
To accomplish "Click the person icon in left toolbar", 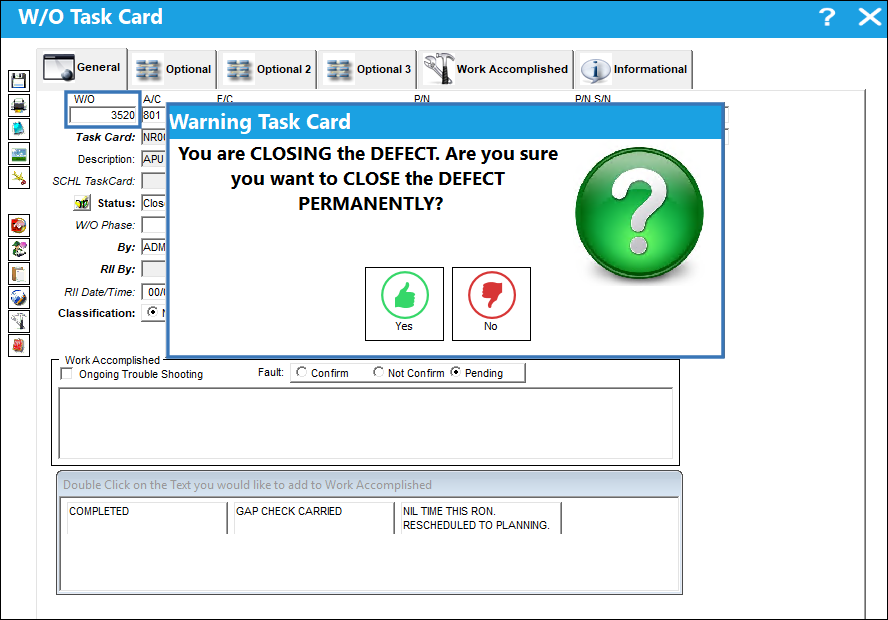I will 19,249.
